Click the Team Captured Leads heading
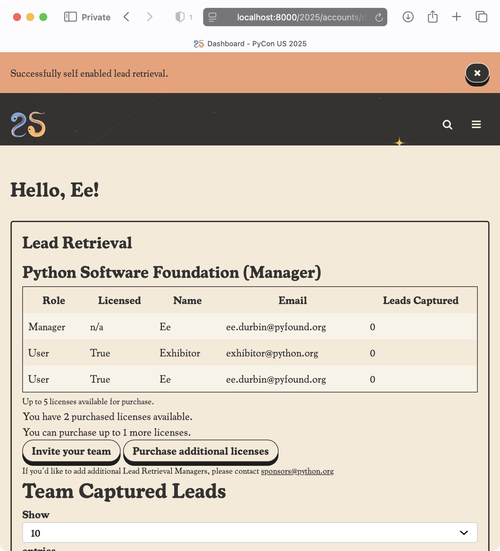This screenshot has height=551, width=500. coord(124,491)
